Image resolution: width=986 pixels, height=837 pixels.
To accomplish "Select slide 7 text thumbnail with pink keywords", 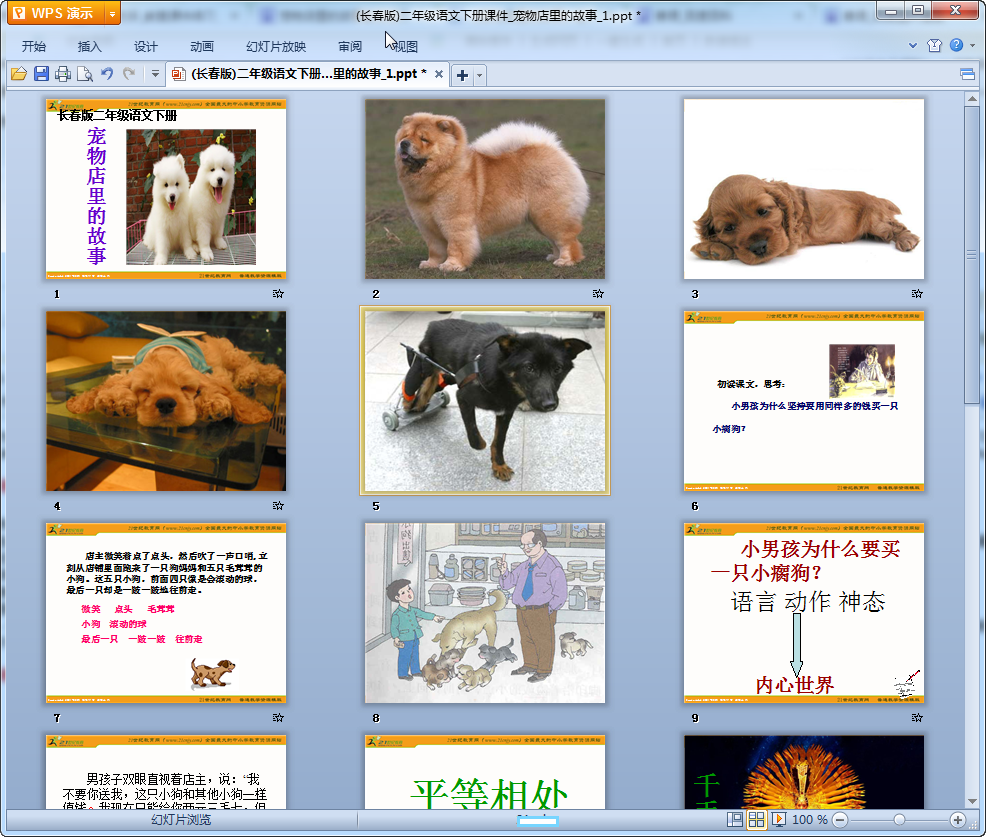I will [166, 613].
